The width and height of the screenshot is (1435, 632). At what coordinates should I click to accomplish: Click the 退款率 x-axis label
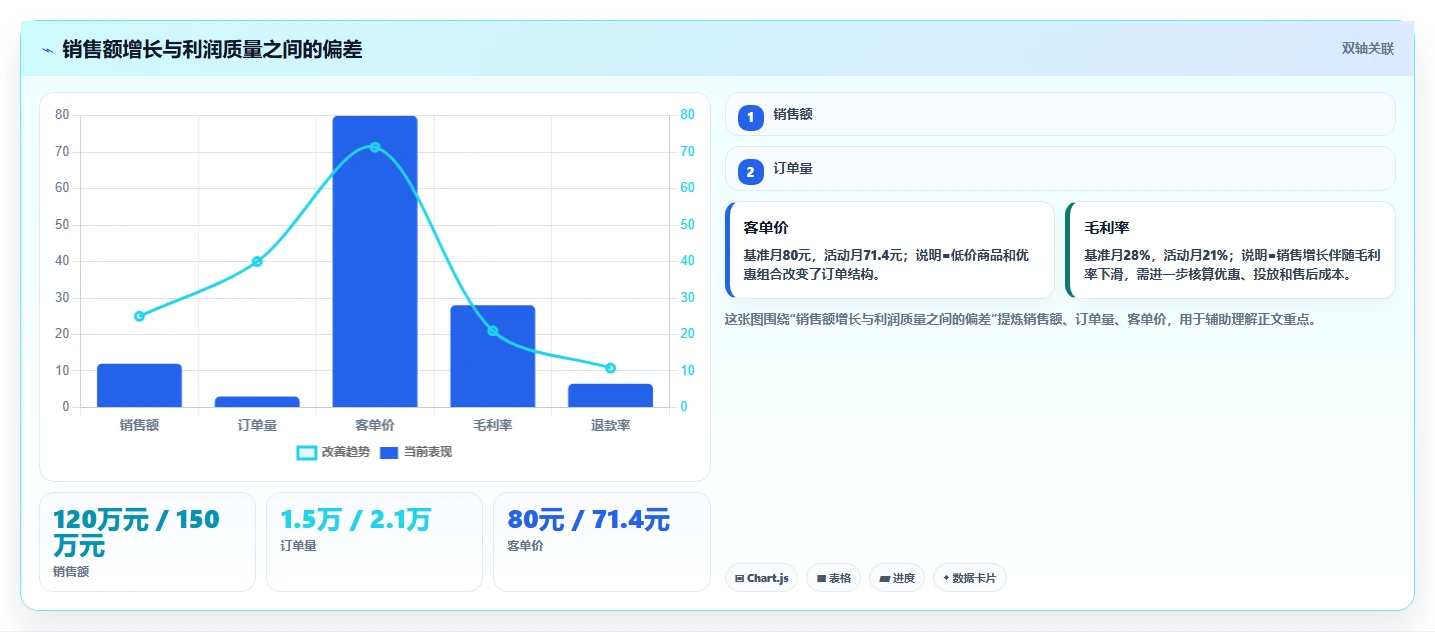[x=611, y=425]
